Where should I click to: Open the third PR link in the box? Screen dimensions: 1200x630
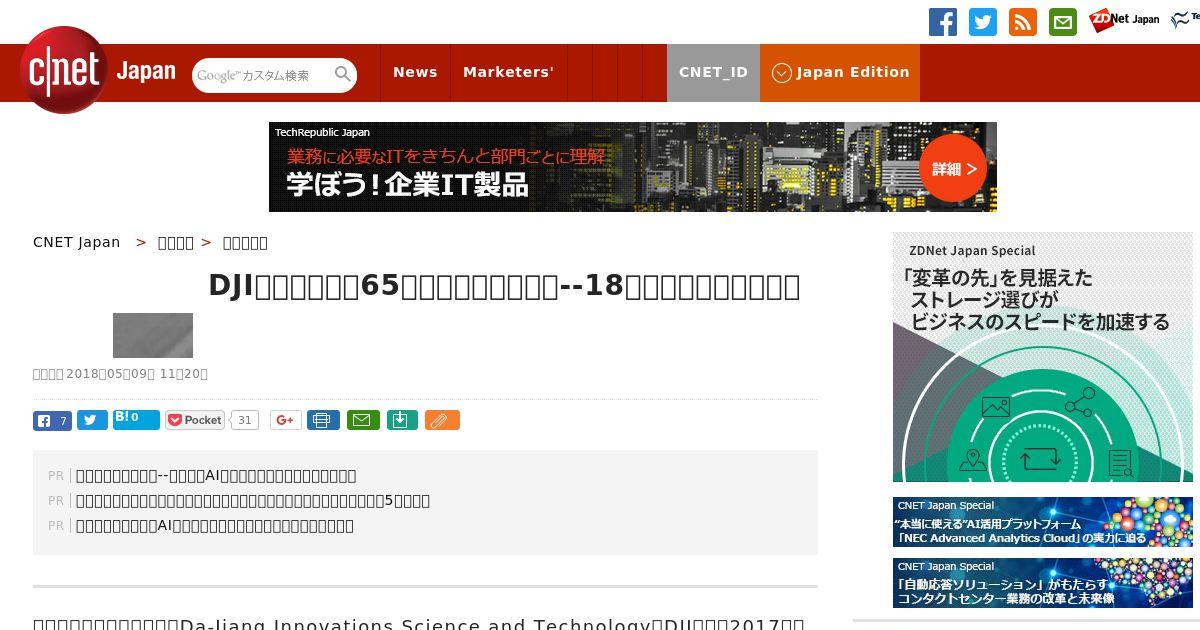215,526
